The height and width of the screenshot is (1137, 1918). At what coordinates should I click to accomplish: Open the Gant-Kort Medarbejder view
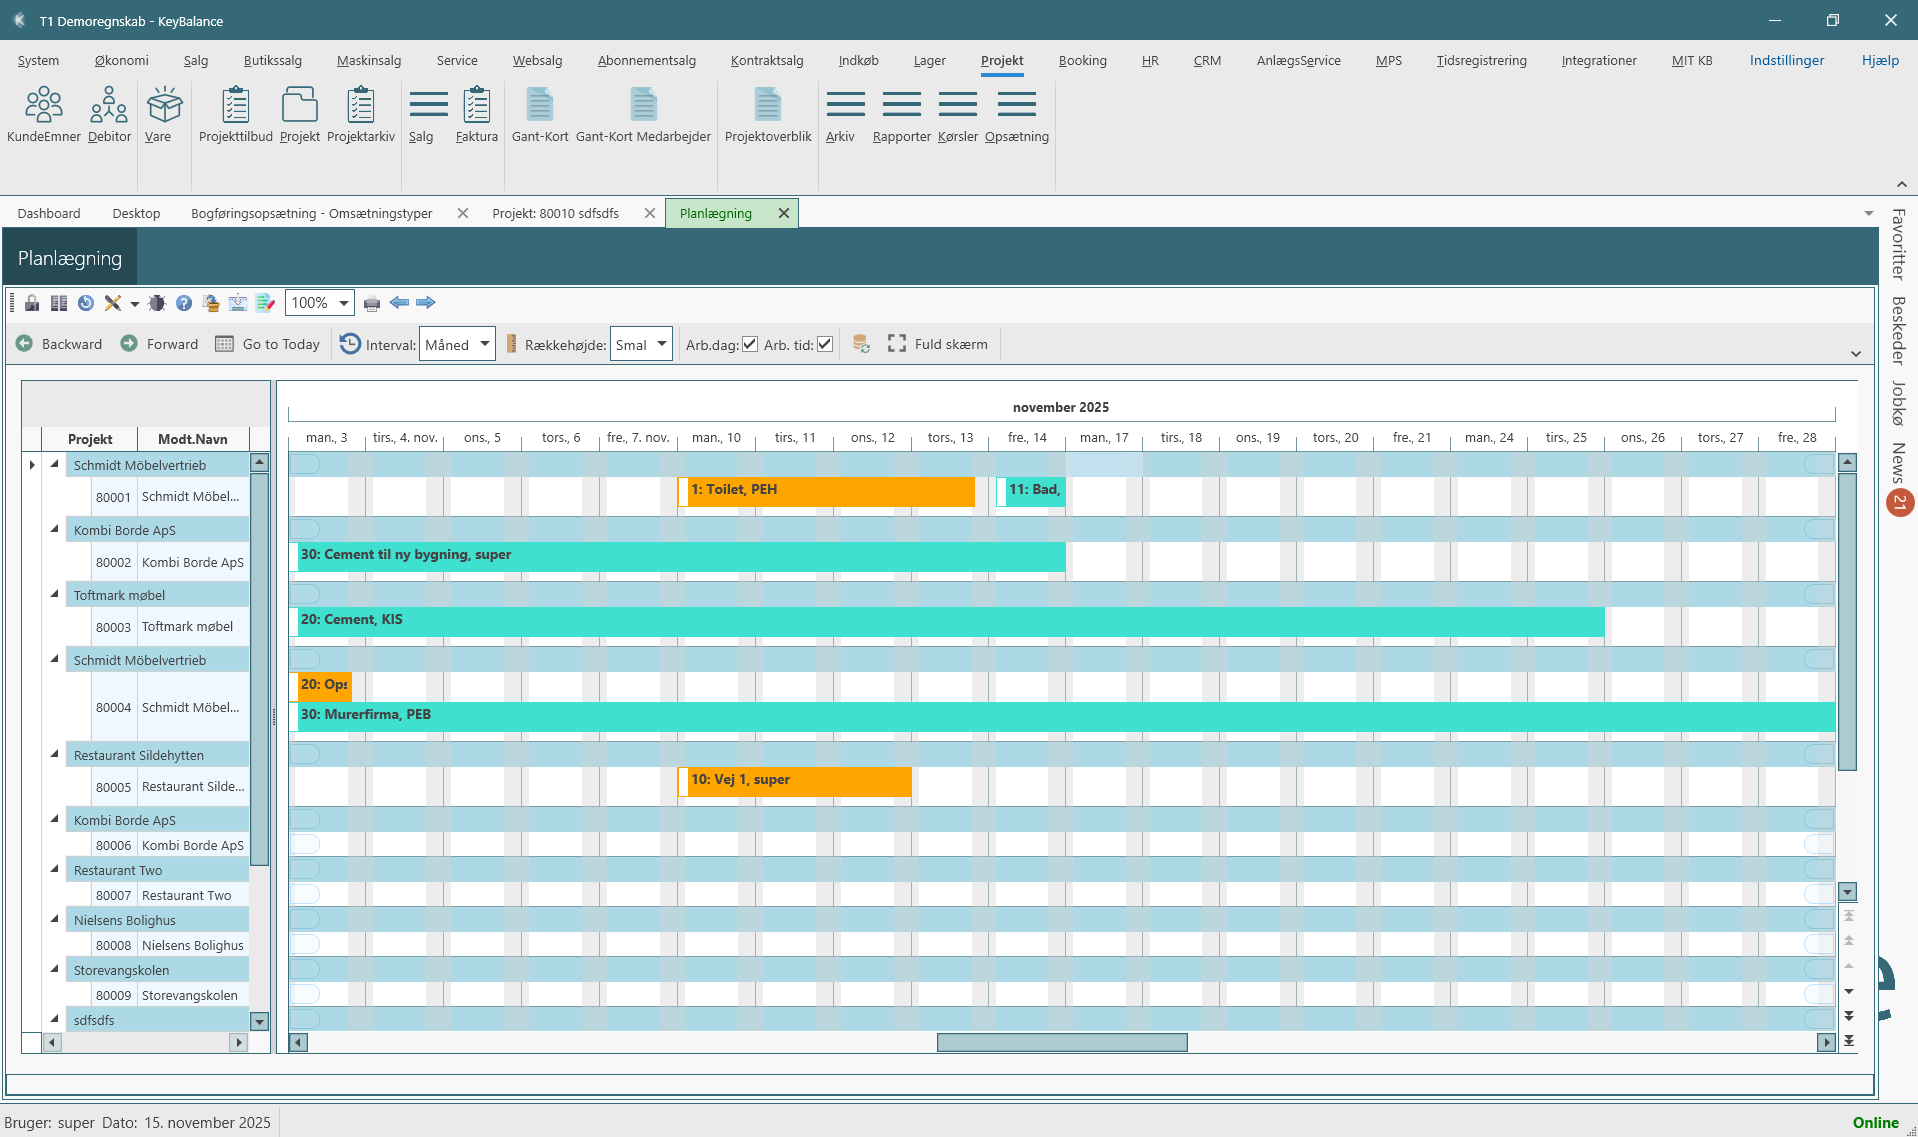(643, 115)
